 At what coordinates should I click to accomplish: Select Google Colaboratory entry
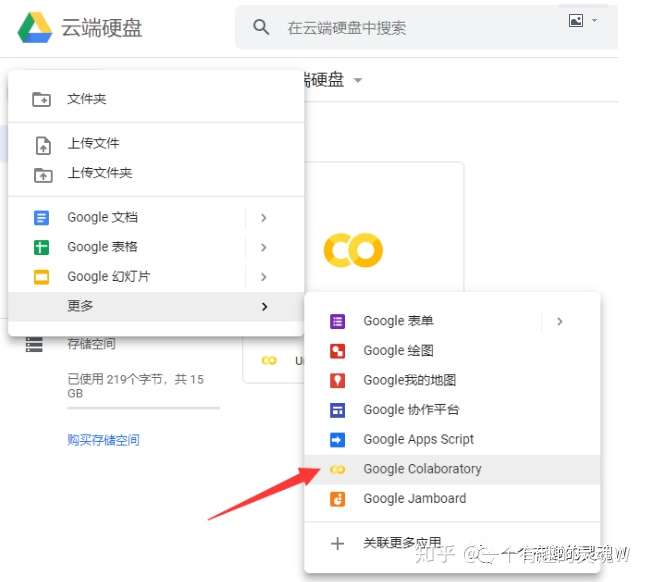pyautogui.click(x=452, y=469)
